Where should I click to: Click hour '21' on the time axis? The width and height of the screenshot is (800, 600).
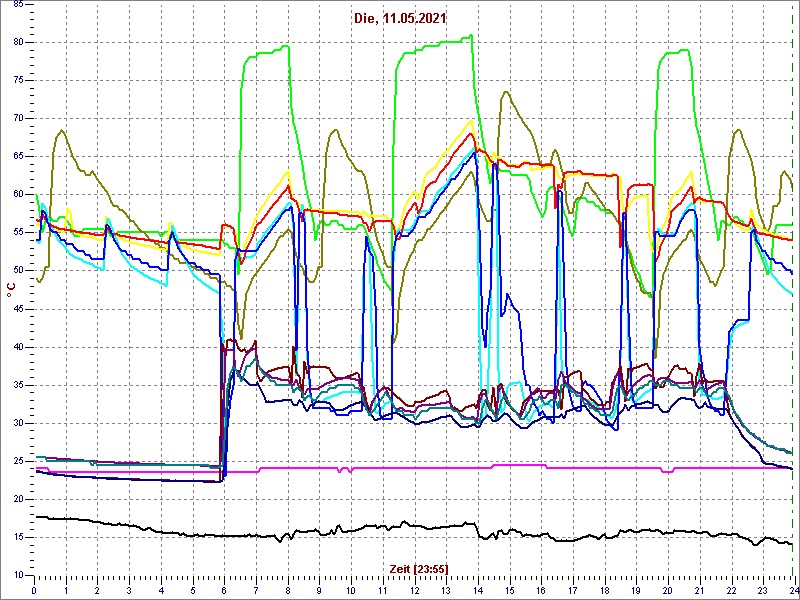point(699,592)
